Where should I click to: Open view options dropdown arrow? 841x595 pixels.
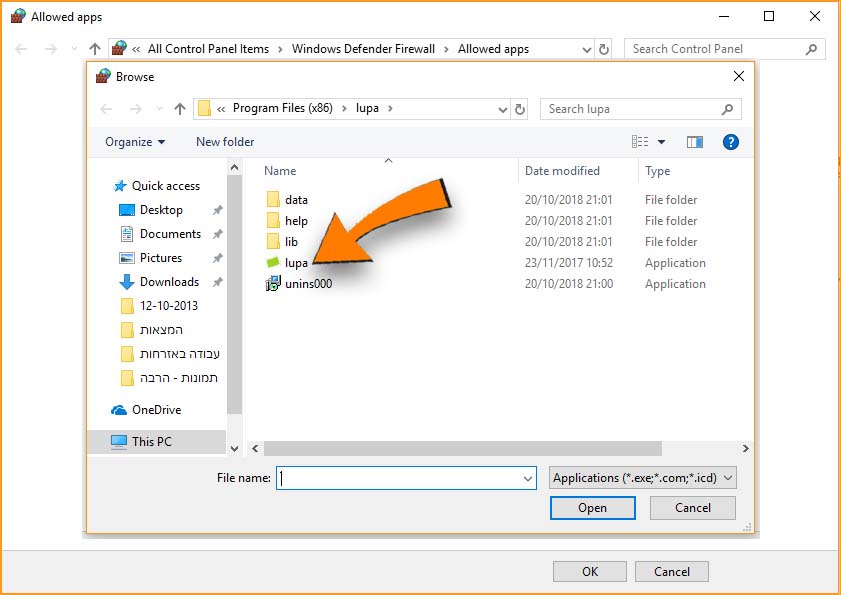[x=661, y=142]
